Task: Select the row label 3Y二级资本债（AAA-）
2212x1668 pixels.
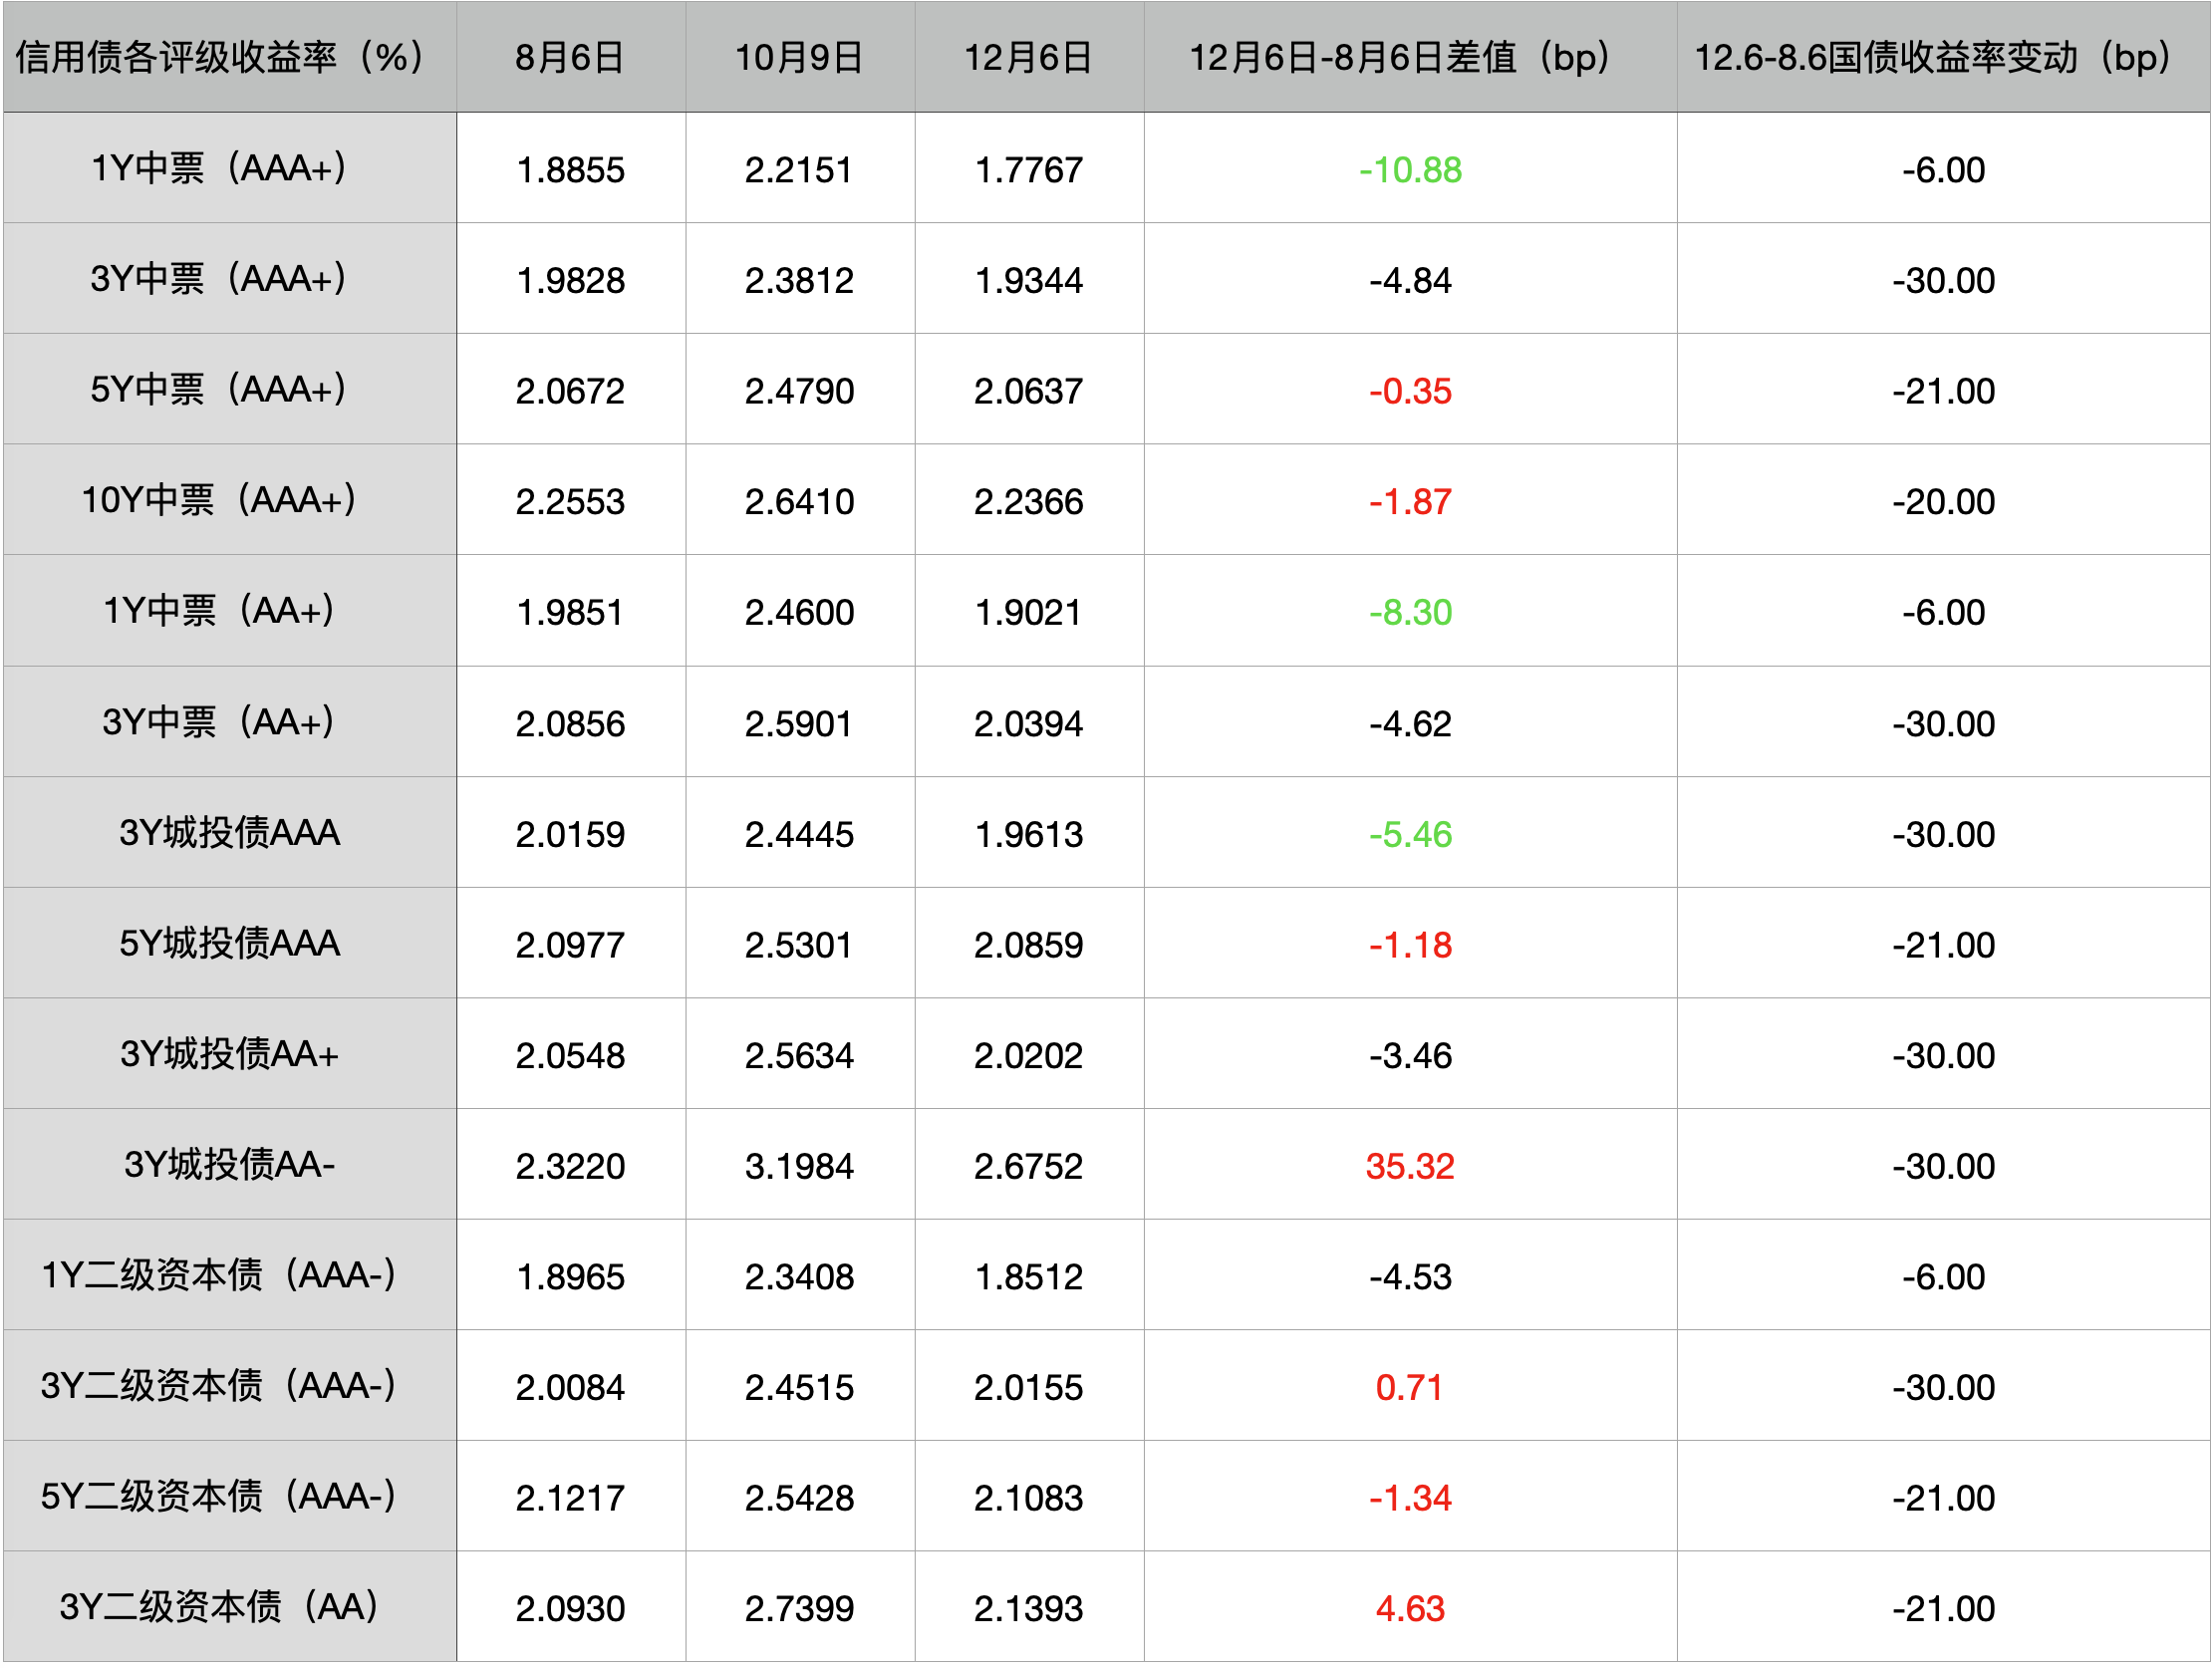Action: click(229, 1386)
